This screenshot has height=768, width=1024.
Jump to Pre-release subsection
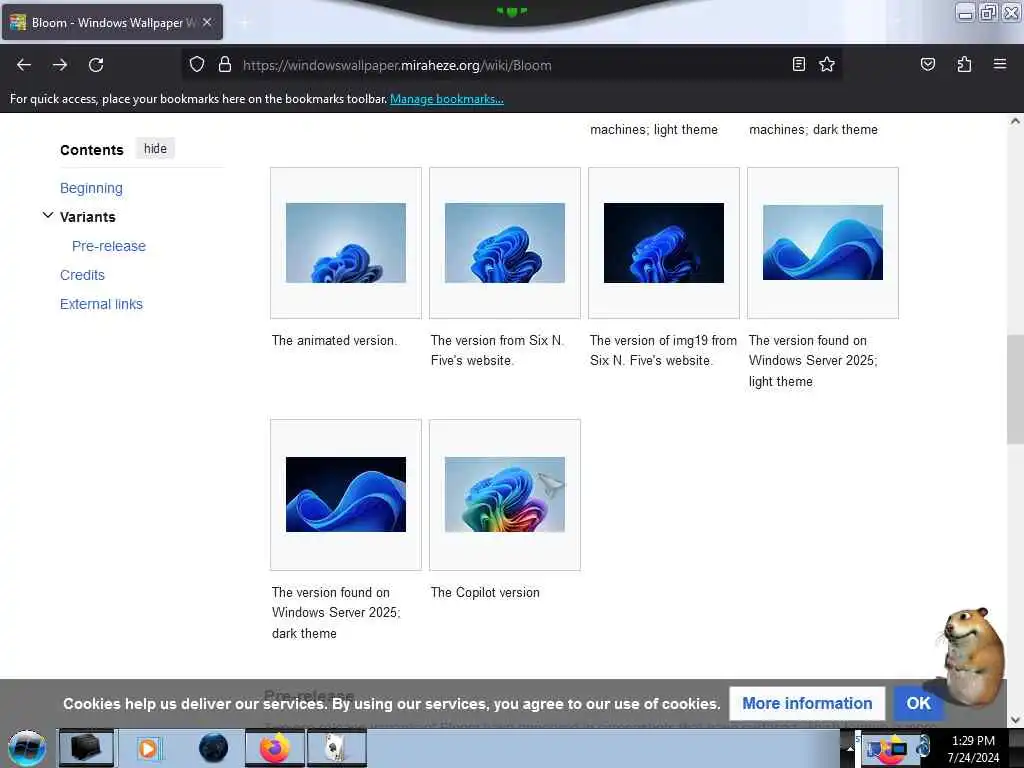[109, 246]
